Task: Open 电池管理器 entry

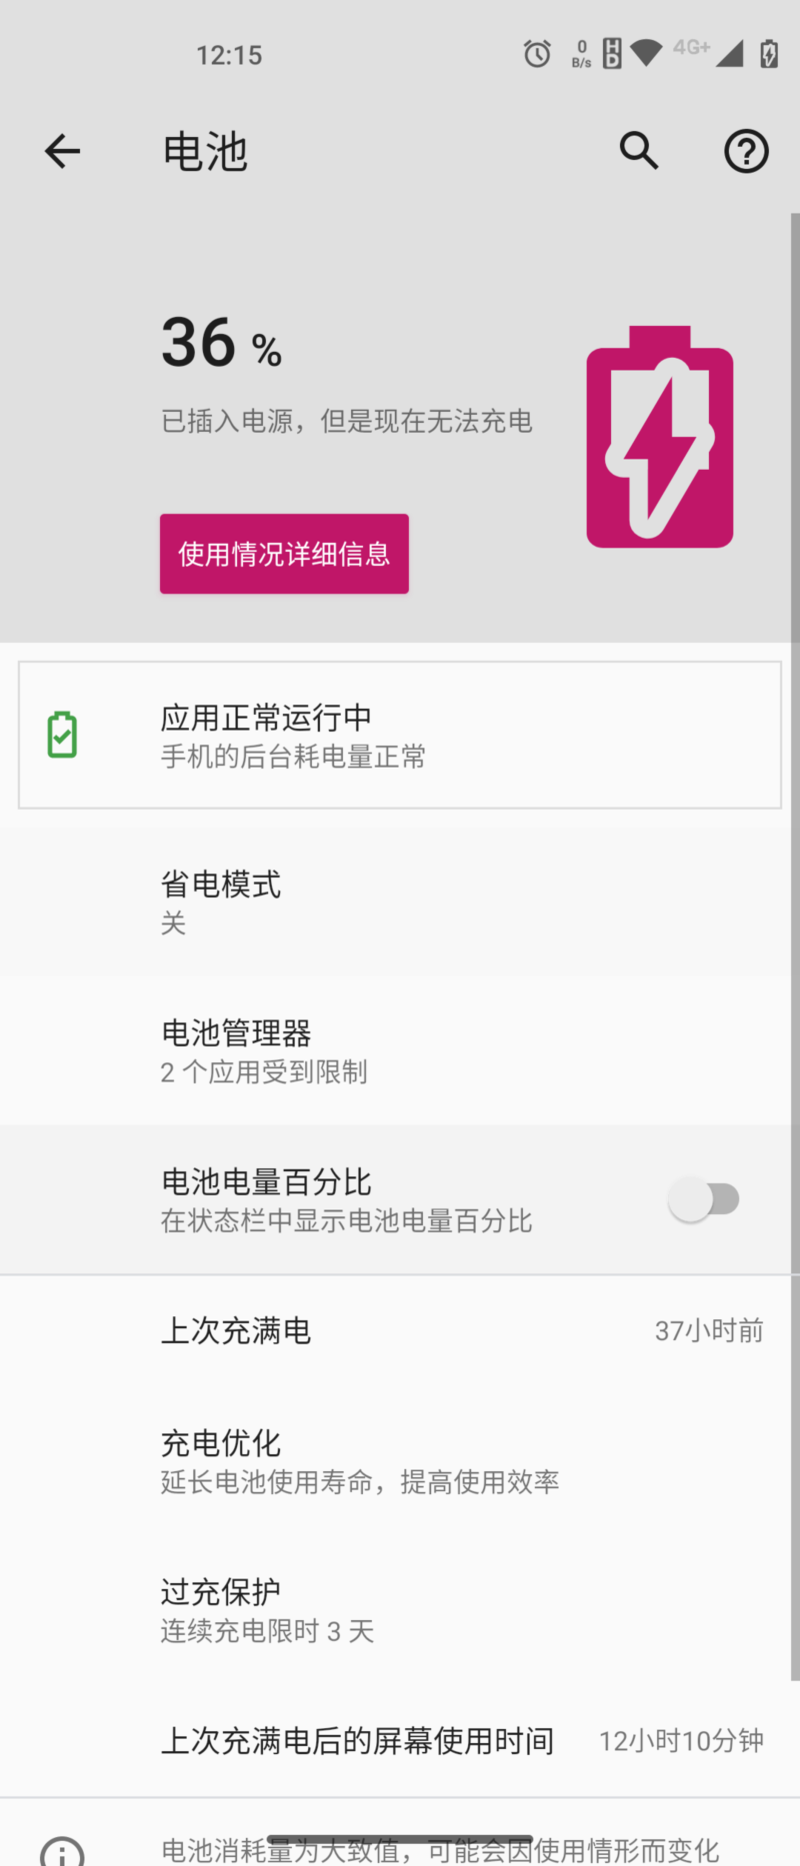Action: pyautogui.click(x=400, y=1051)
